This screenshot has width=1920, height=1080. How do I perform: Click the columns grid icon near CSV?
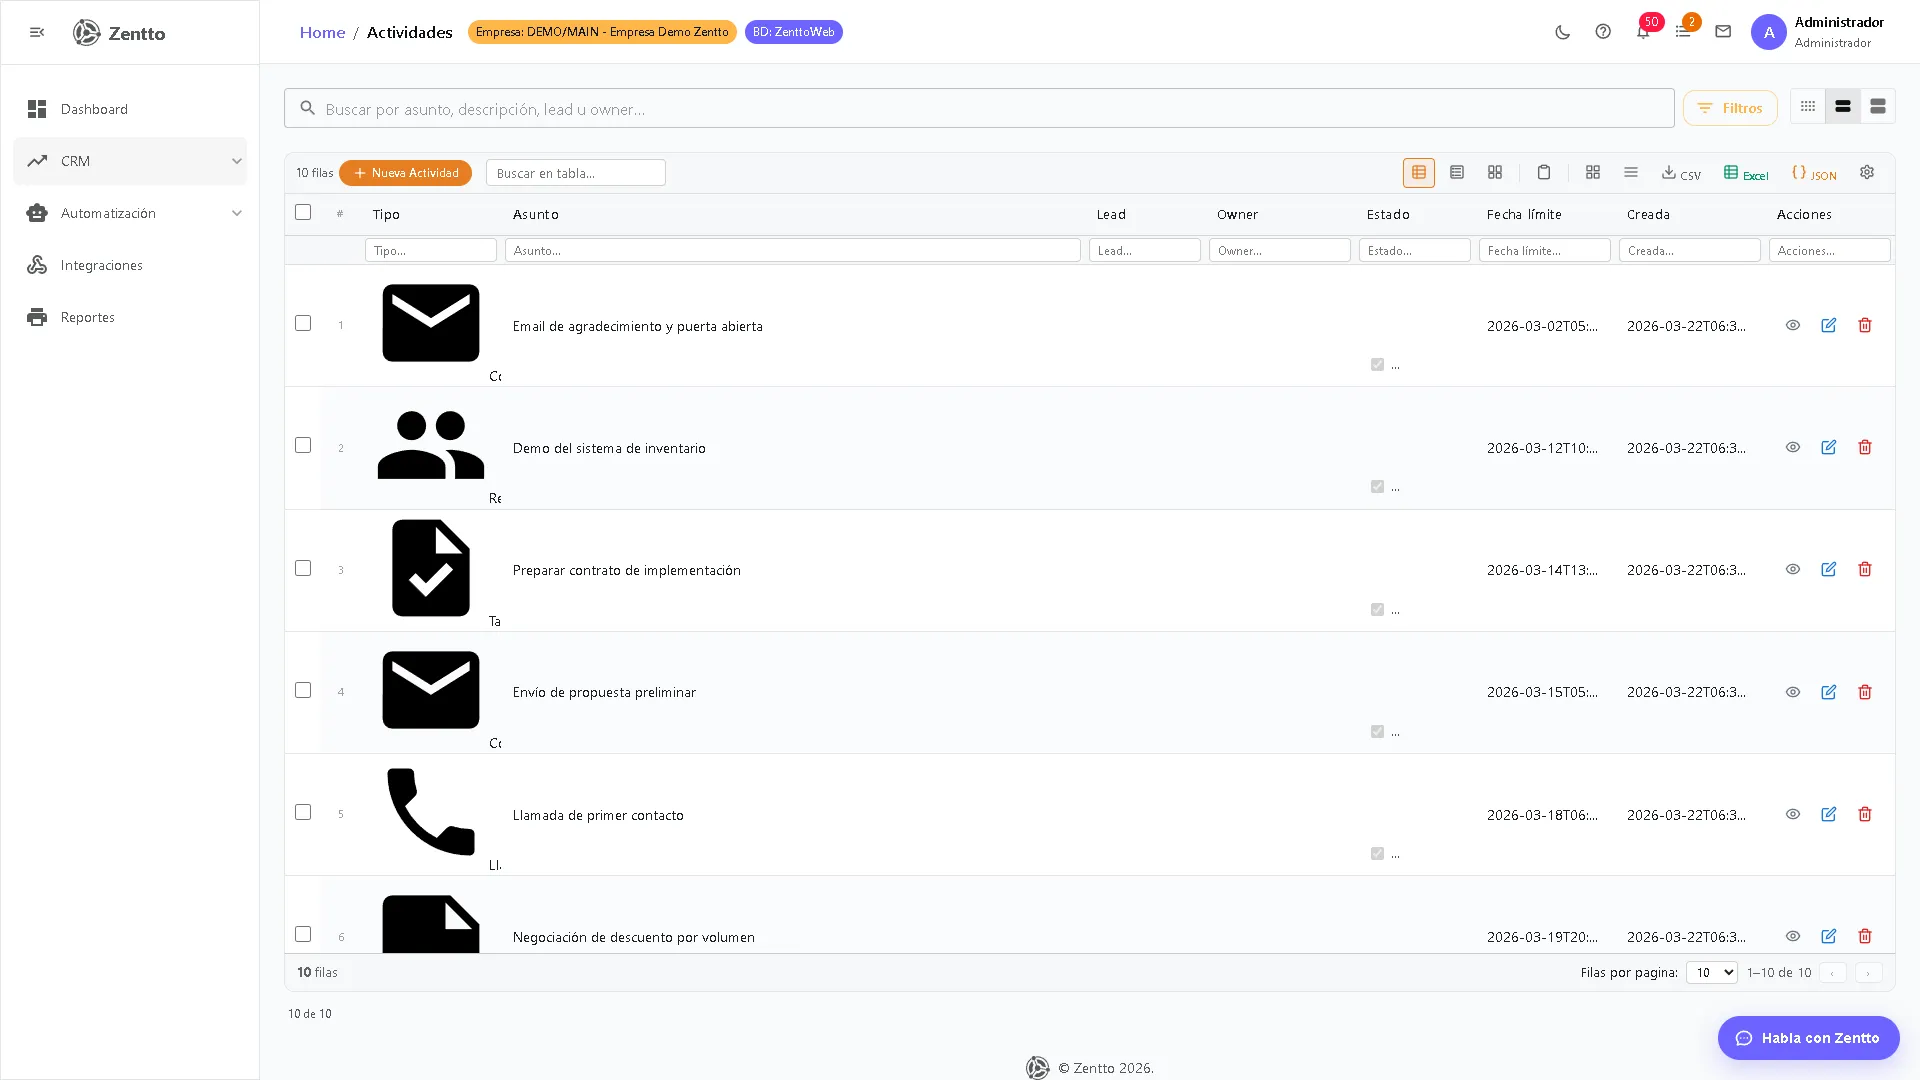[1593, 173]
